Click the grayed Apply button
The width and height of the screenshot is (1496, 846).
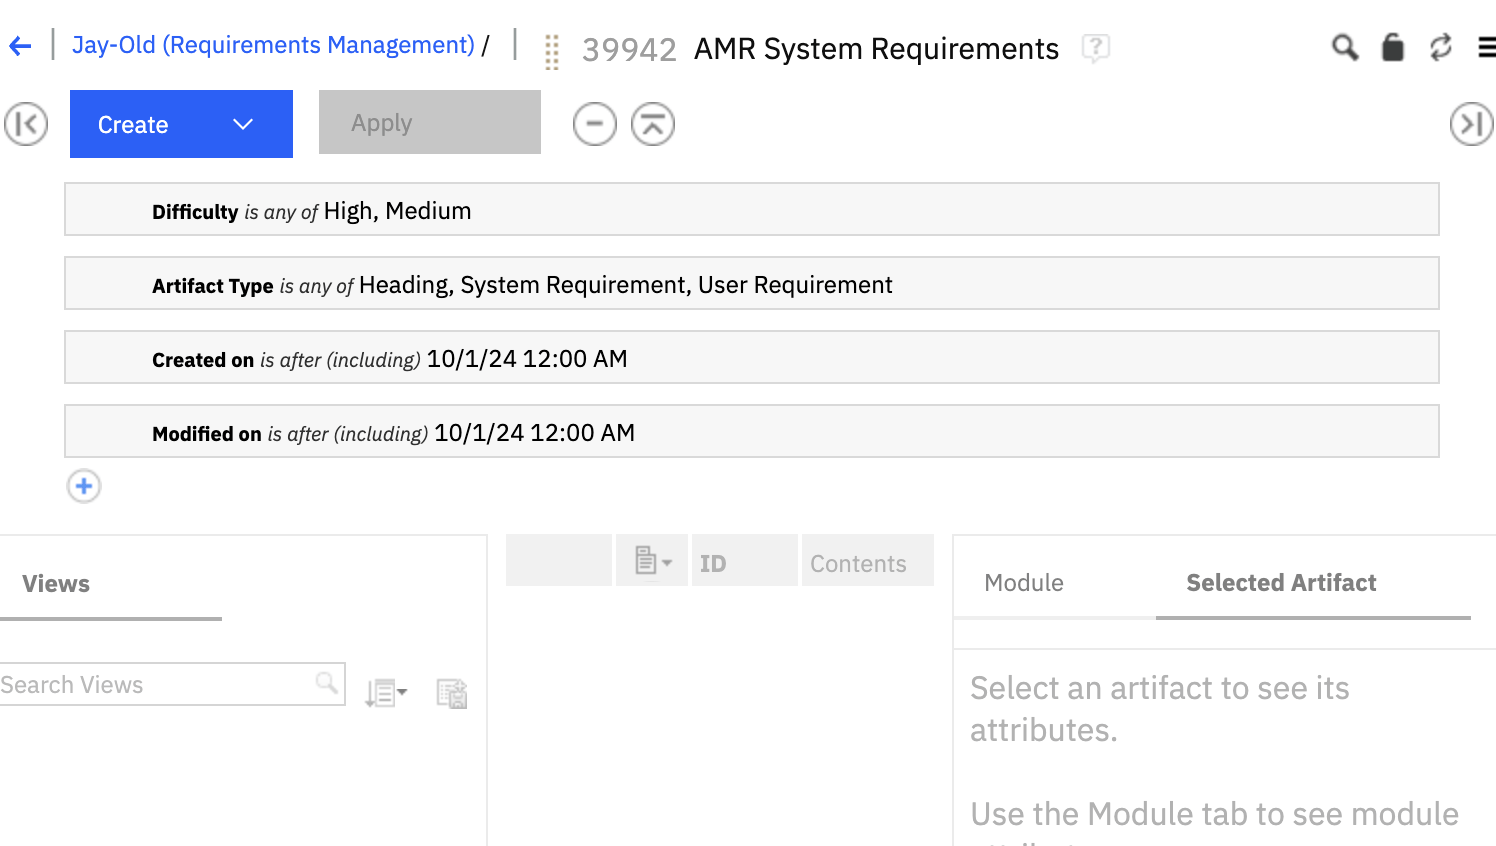click(x=430, y=122)
